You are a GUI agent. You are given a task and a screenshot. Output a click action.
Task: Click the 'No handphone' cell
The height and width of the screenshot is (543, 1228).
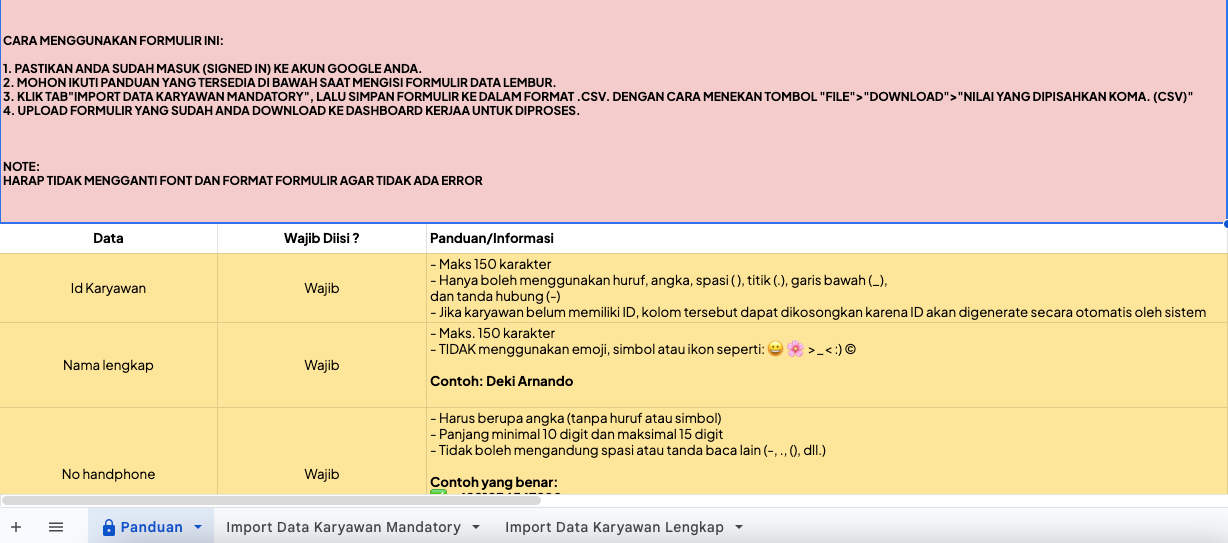[108, 474]
